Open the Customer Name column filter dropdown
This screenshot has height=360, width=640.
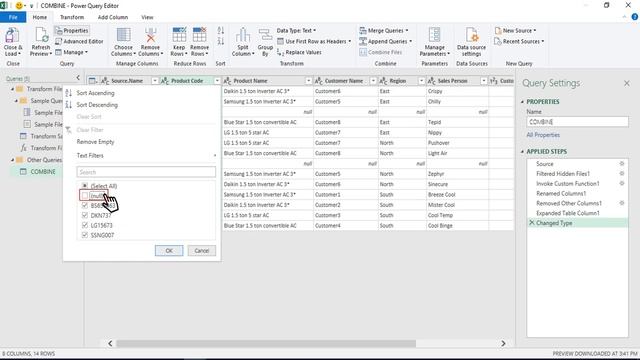click(373, 81)
